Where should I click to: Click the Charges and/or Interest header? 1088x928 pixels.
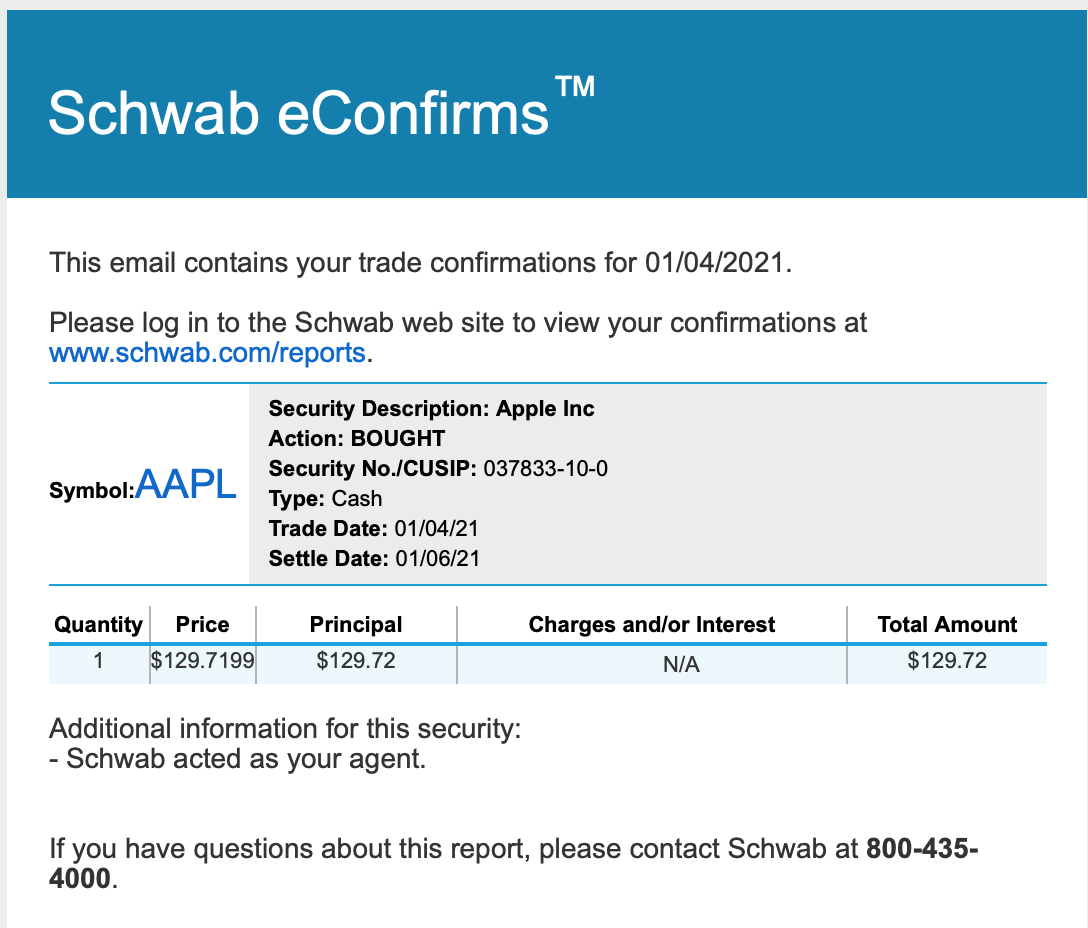652,624
